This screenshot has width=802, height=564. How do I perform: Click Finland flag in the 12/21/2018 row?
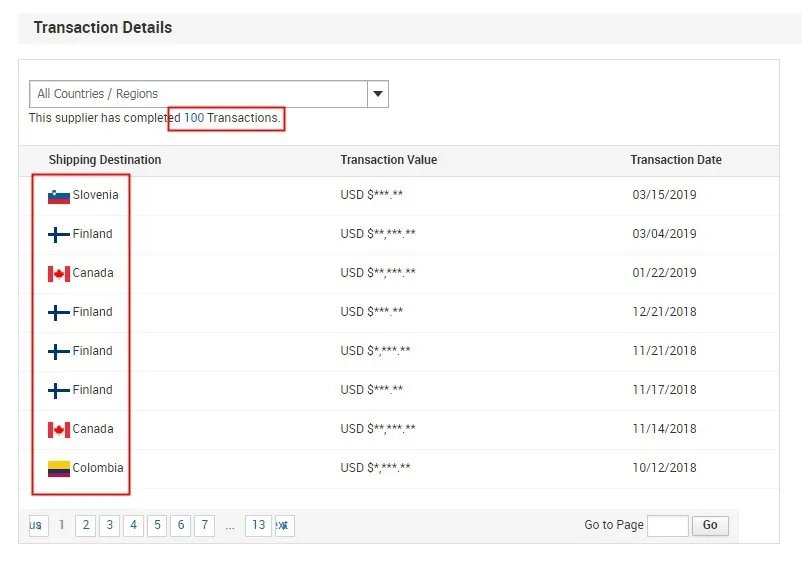[58, 313]
